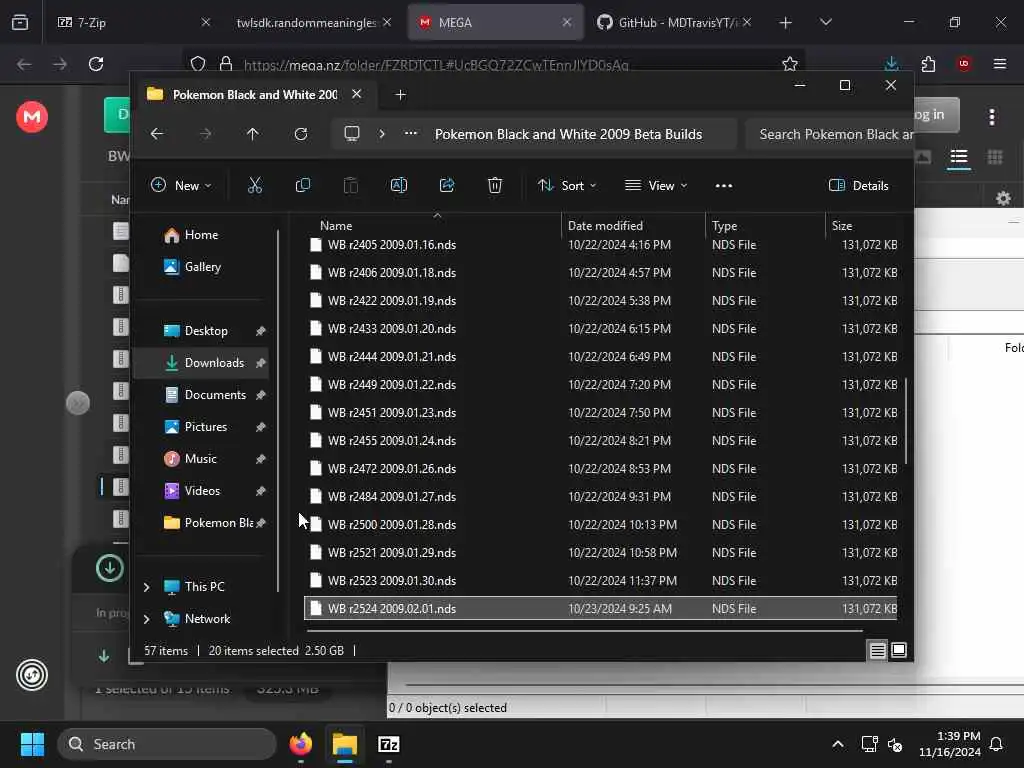Image resolution: width=1024 pixels, height=768 pixels.
Task: Open Firefox from the taskbar
Action: [301, 744]
